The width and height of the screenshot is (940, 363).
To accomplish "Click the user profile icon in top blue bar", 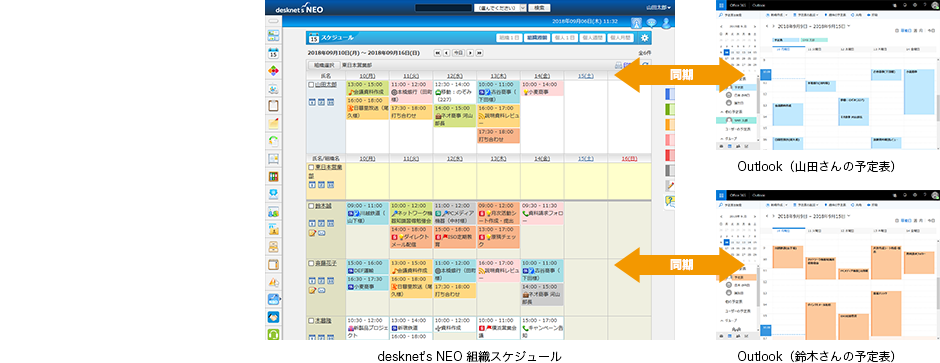I will point(665,22).
